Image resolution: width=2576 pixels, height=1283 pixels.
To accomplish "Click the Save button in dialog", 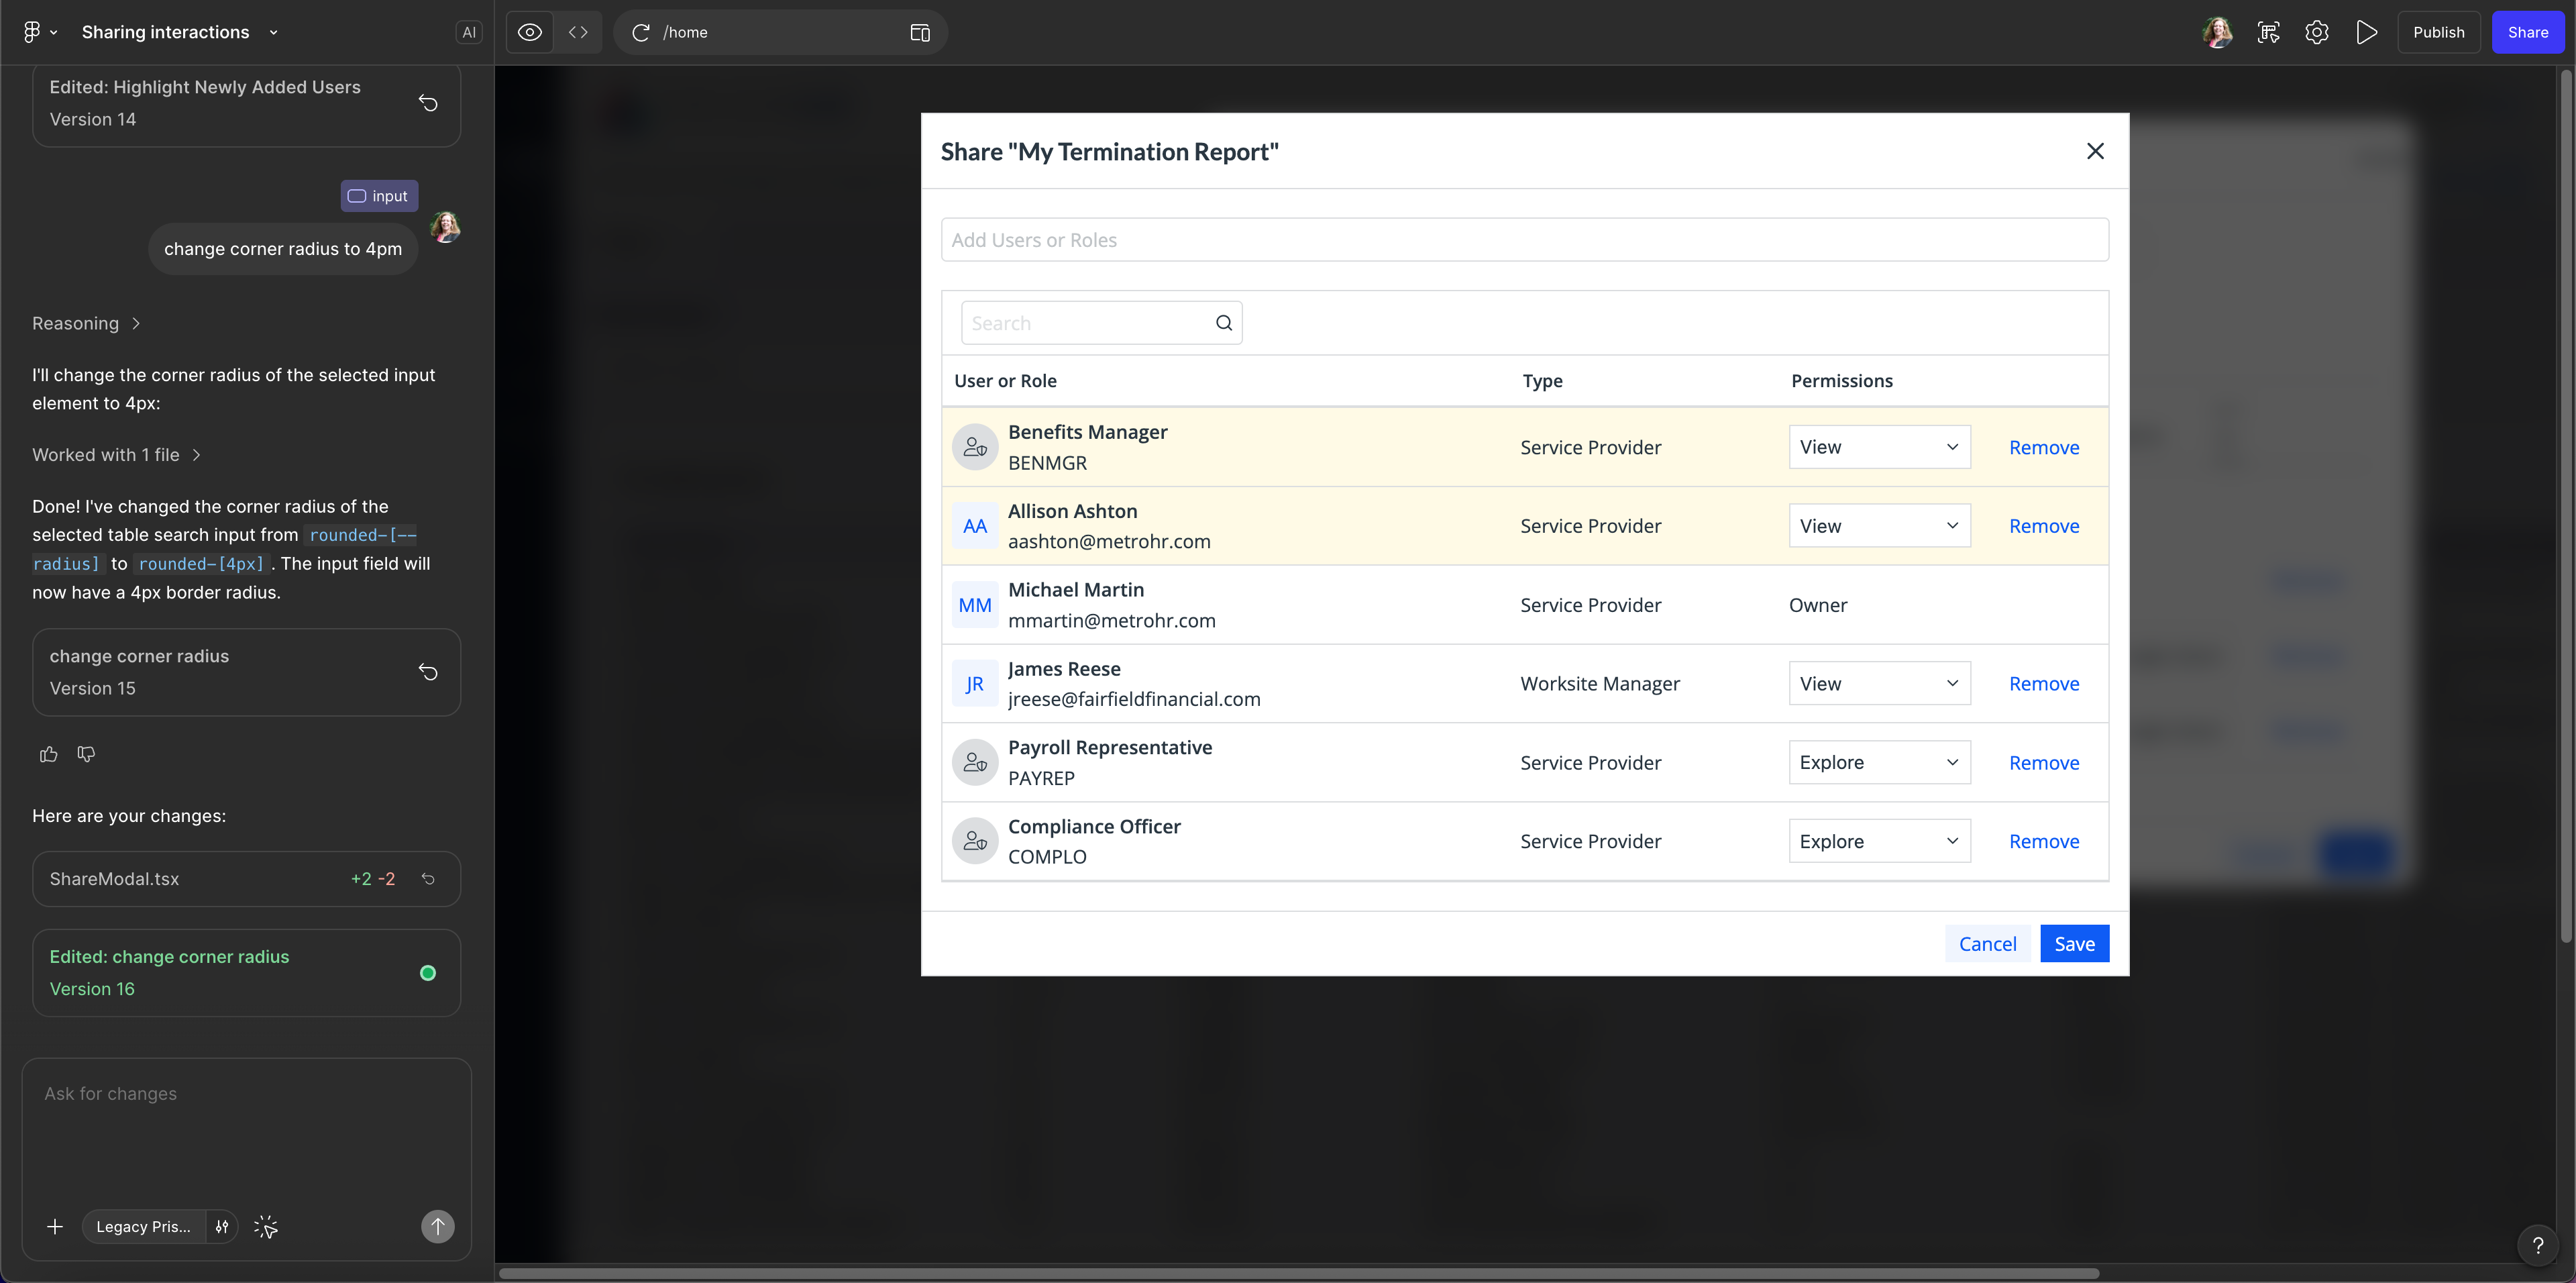I will (2073, 944).
